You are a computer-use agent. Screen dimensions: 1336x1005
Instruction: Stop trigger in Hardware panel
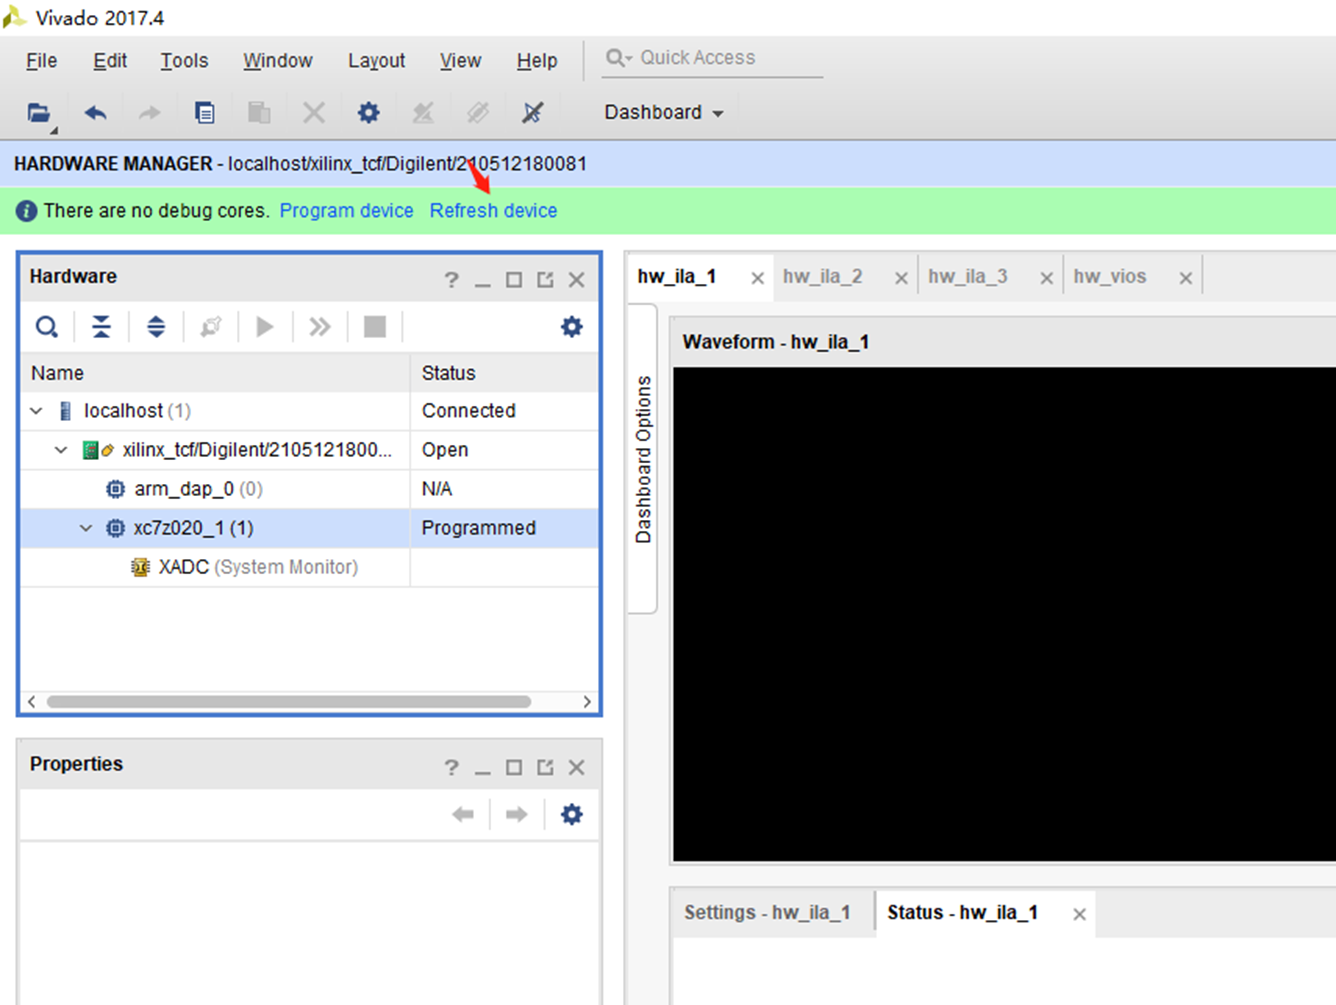click(375, 327)
